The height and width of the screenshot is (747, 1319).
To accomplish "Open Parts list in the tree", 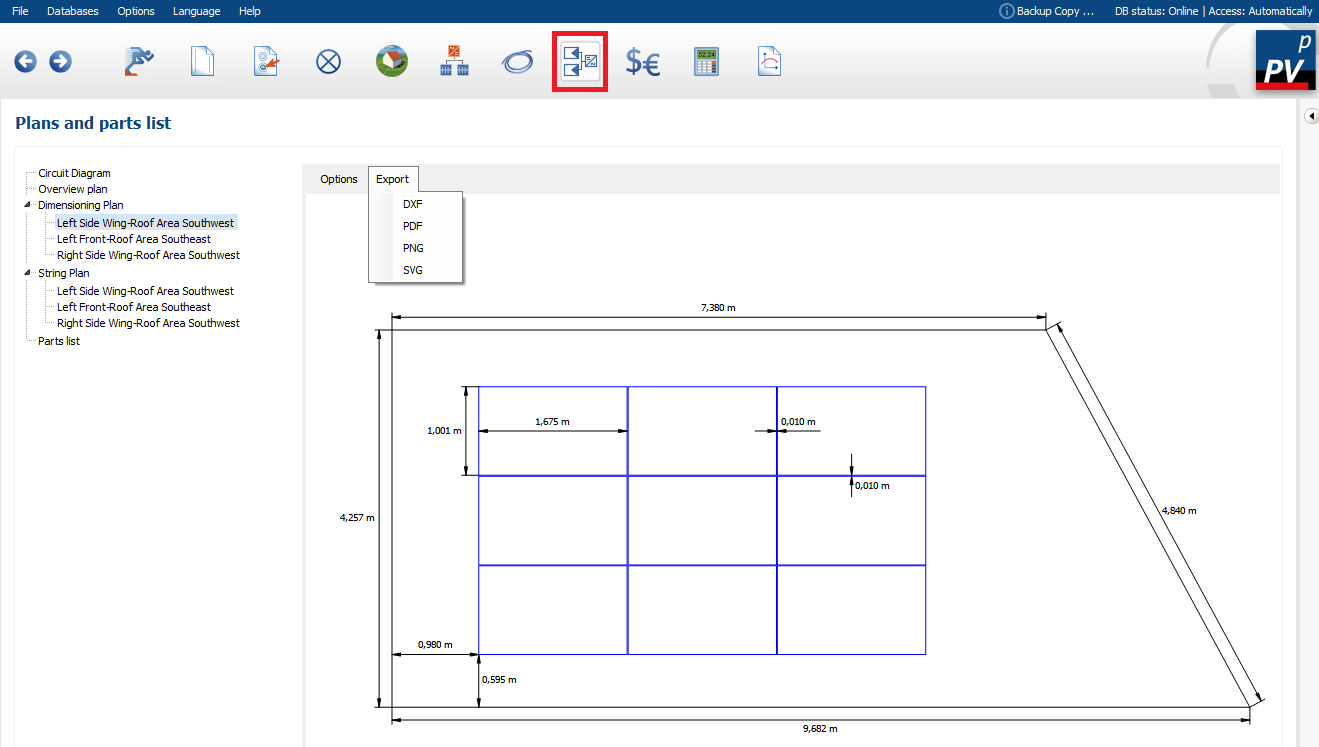I will (x=59, y=341).
